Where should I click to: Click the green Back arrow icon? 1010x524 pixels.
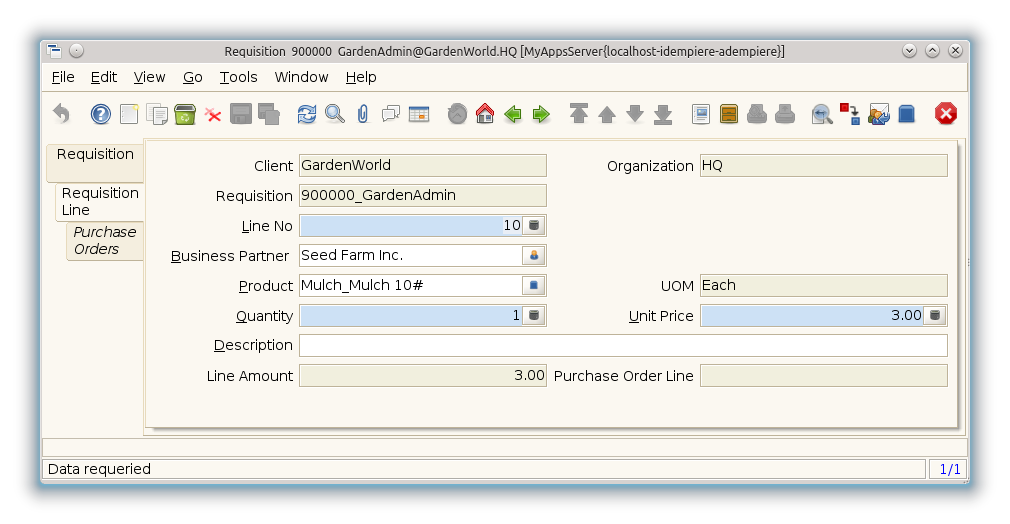pyautogui.click(x=513, y=114)
